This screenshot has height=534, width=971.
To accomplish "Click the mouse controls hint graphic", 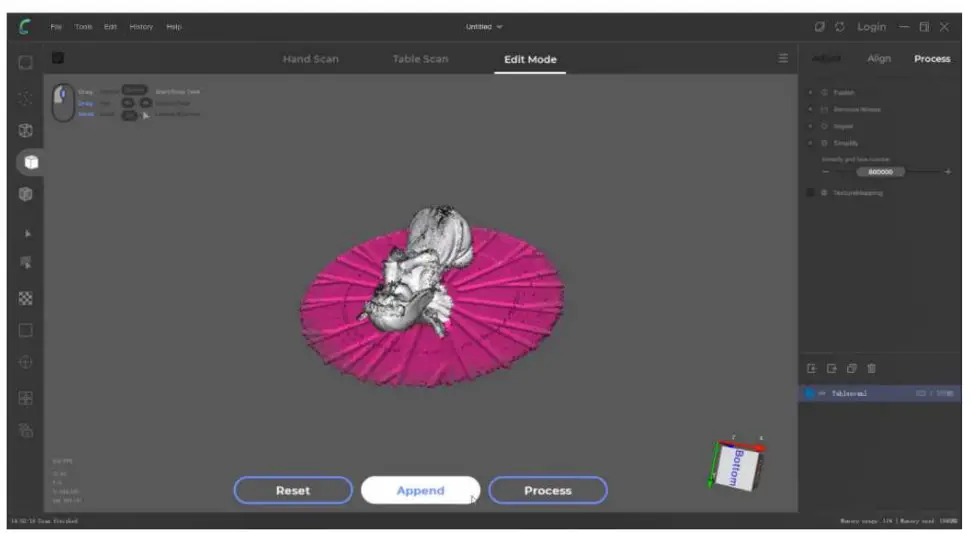I will pos(63,102).
